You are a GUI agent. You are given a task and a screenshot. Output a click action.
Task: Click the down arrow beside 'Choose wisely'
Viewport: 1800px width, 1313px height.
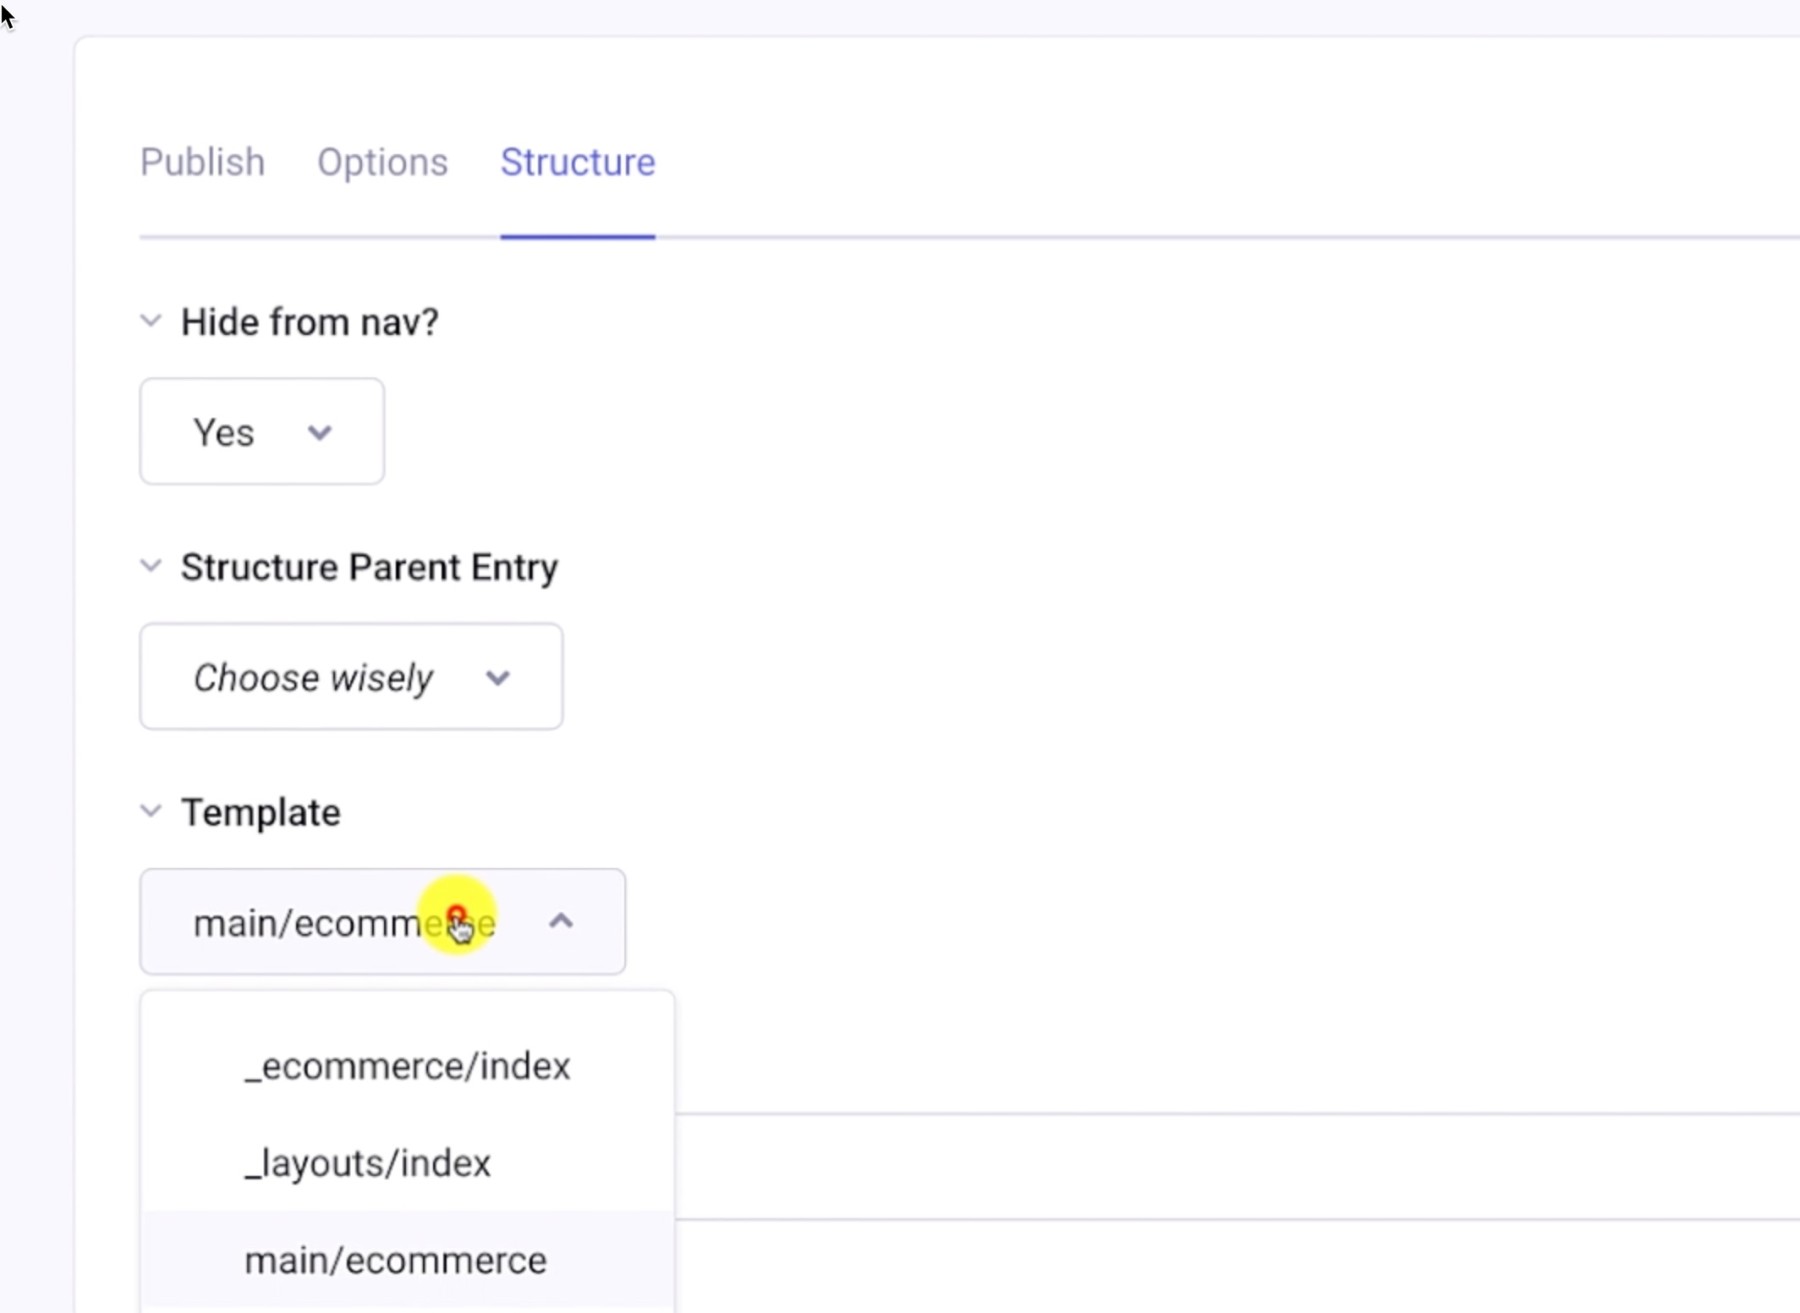click(498, 678)
